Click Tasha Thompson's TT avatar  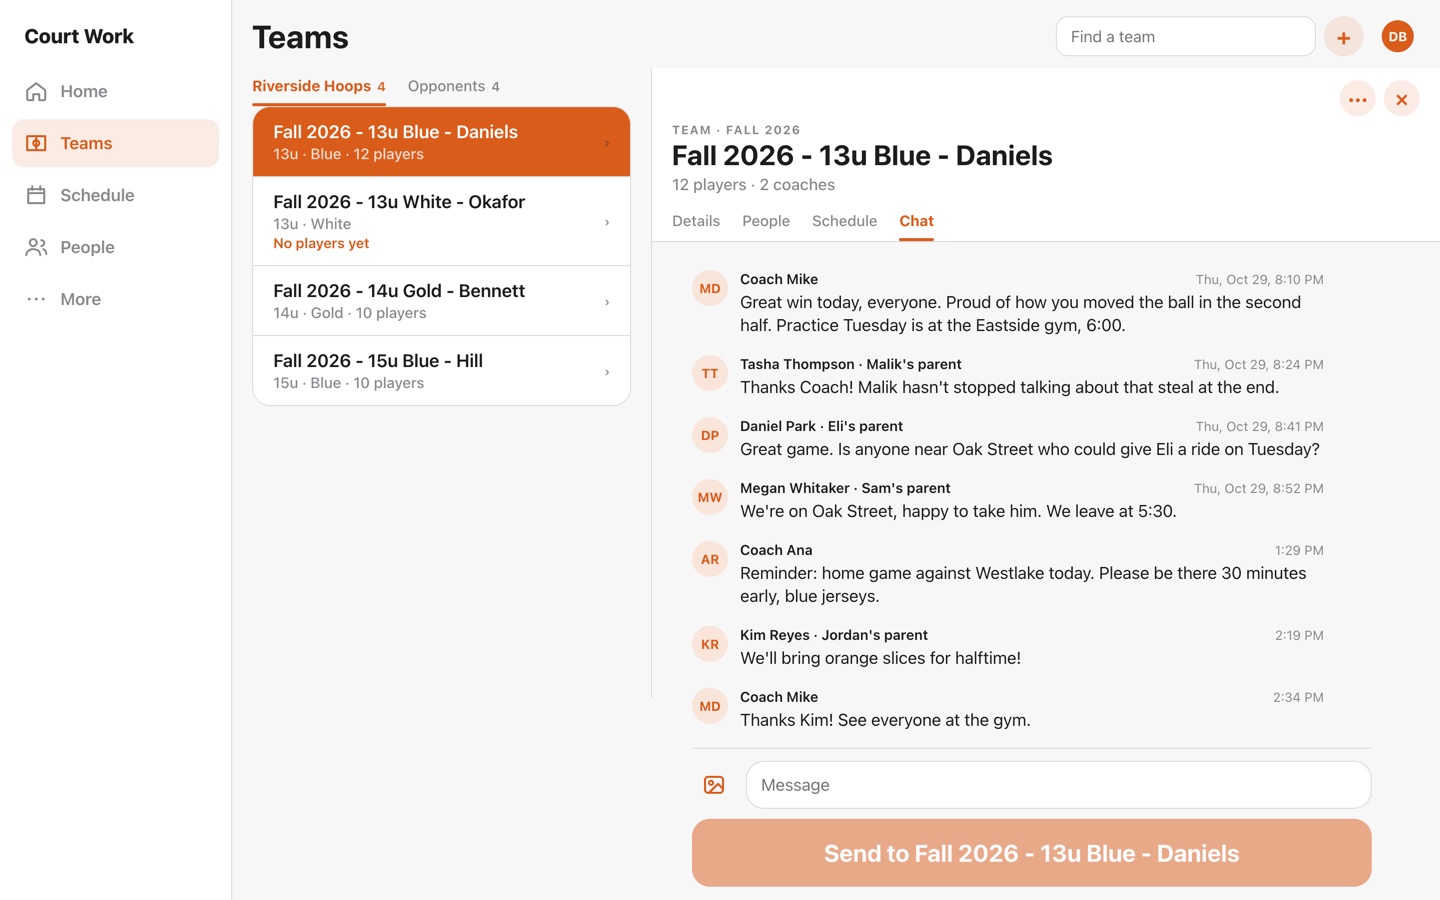tap(710, 374)
